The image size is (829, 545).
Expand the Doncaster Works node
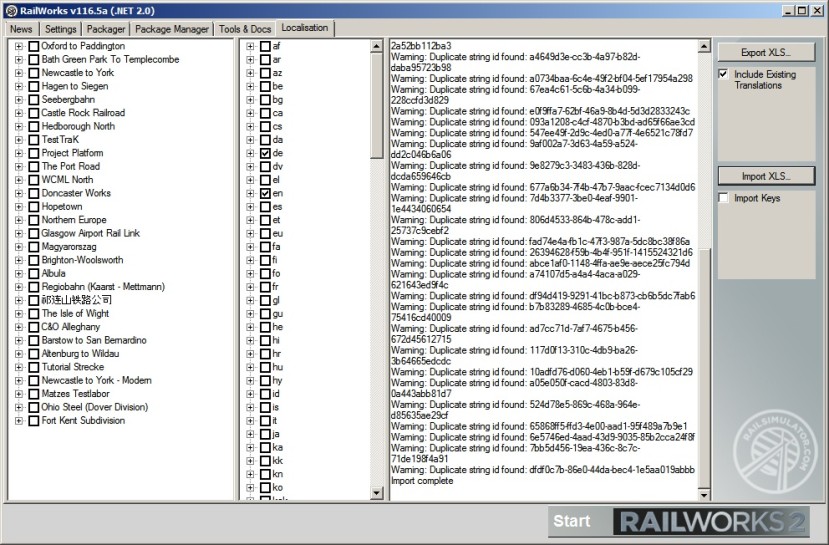[x=19, y=193]
